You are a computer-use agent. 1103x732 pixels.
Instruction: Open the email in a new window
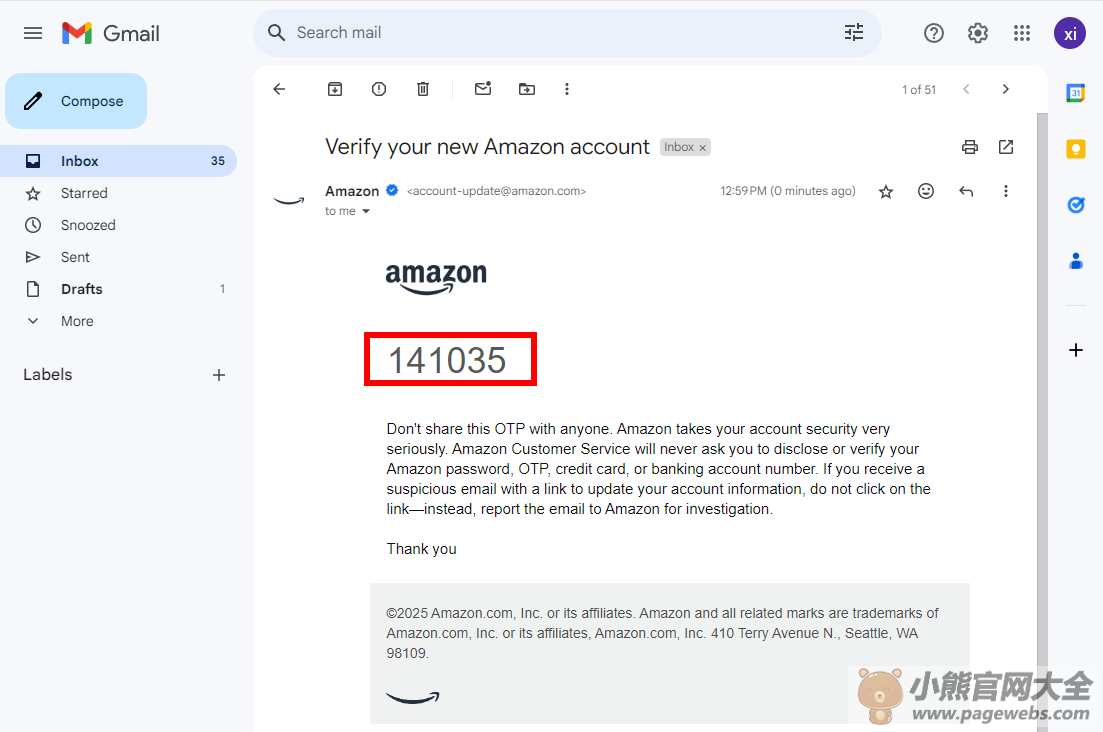tap(1006, 147)
